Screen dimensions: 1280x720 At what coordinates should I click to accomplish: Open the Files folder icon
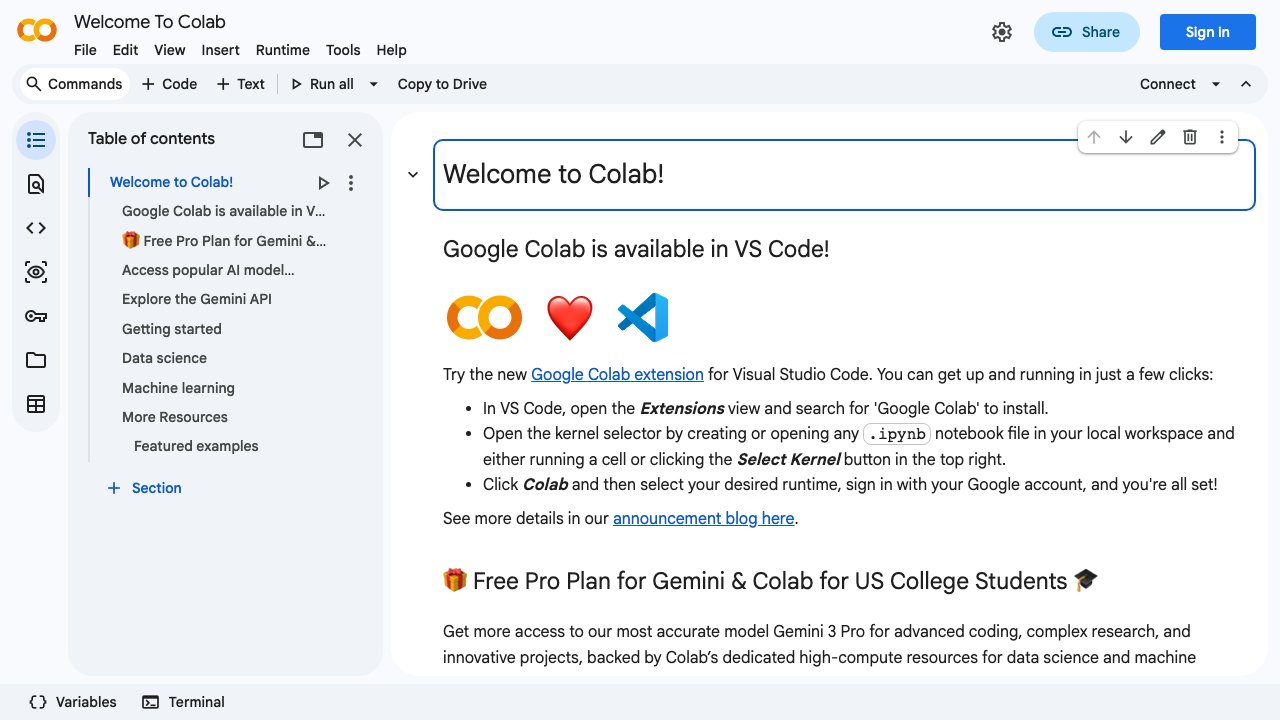pyautogui.click(x=36, y=360)
